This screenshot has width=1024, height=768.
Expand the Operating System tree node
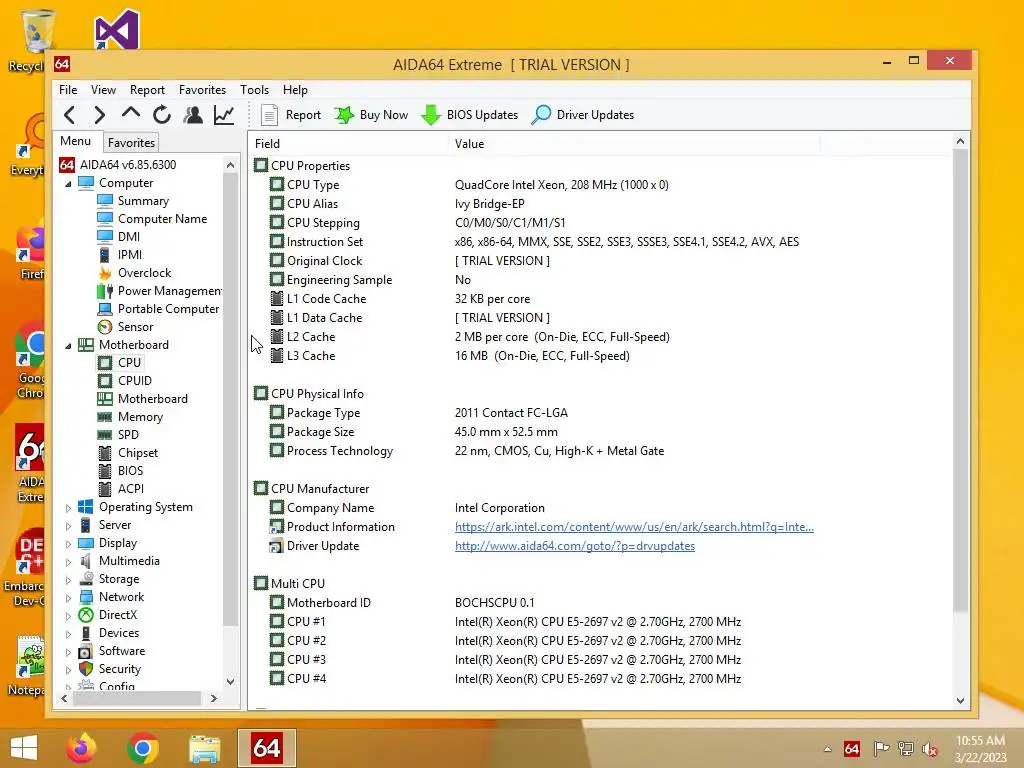tap(69, 507)
